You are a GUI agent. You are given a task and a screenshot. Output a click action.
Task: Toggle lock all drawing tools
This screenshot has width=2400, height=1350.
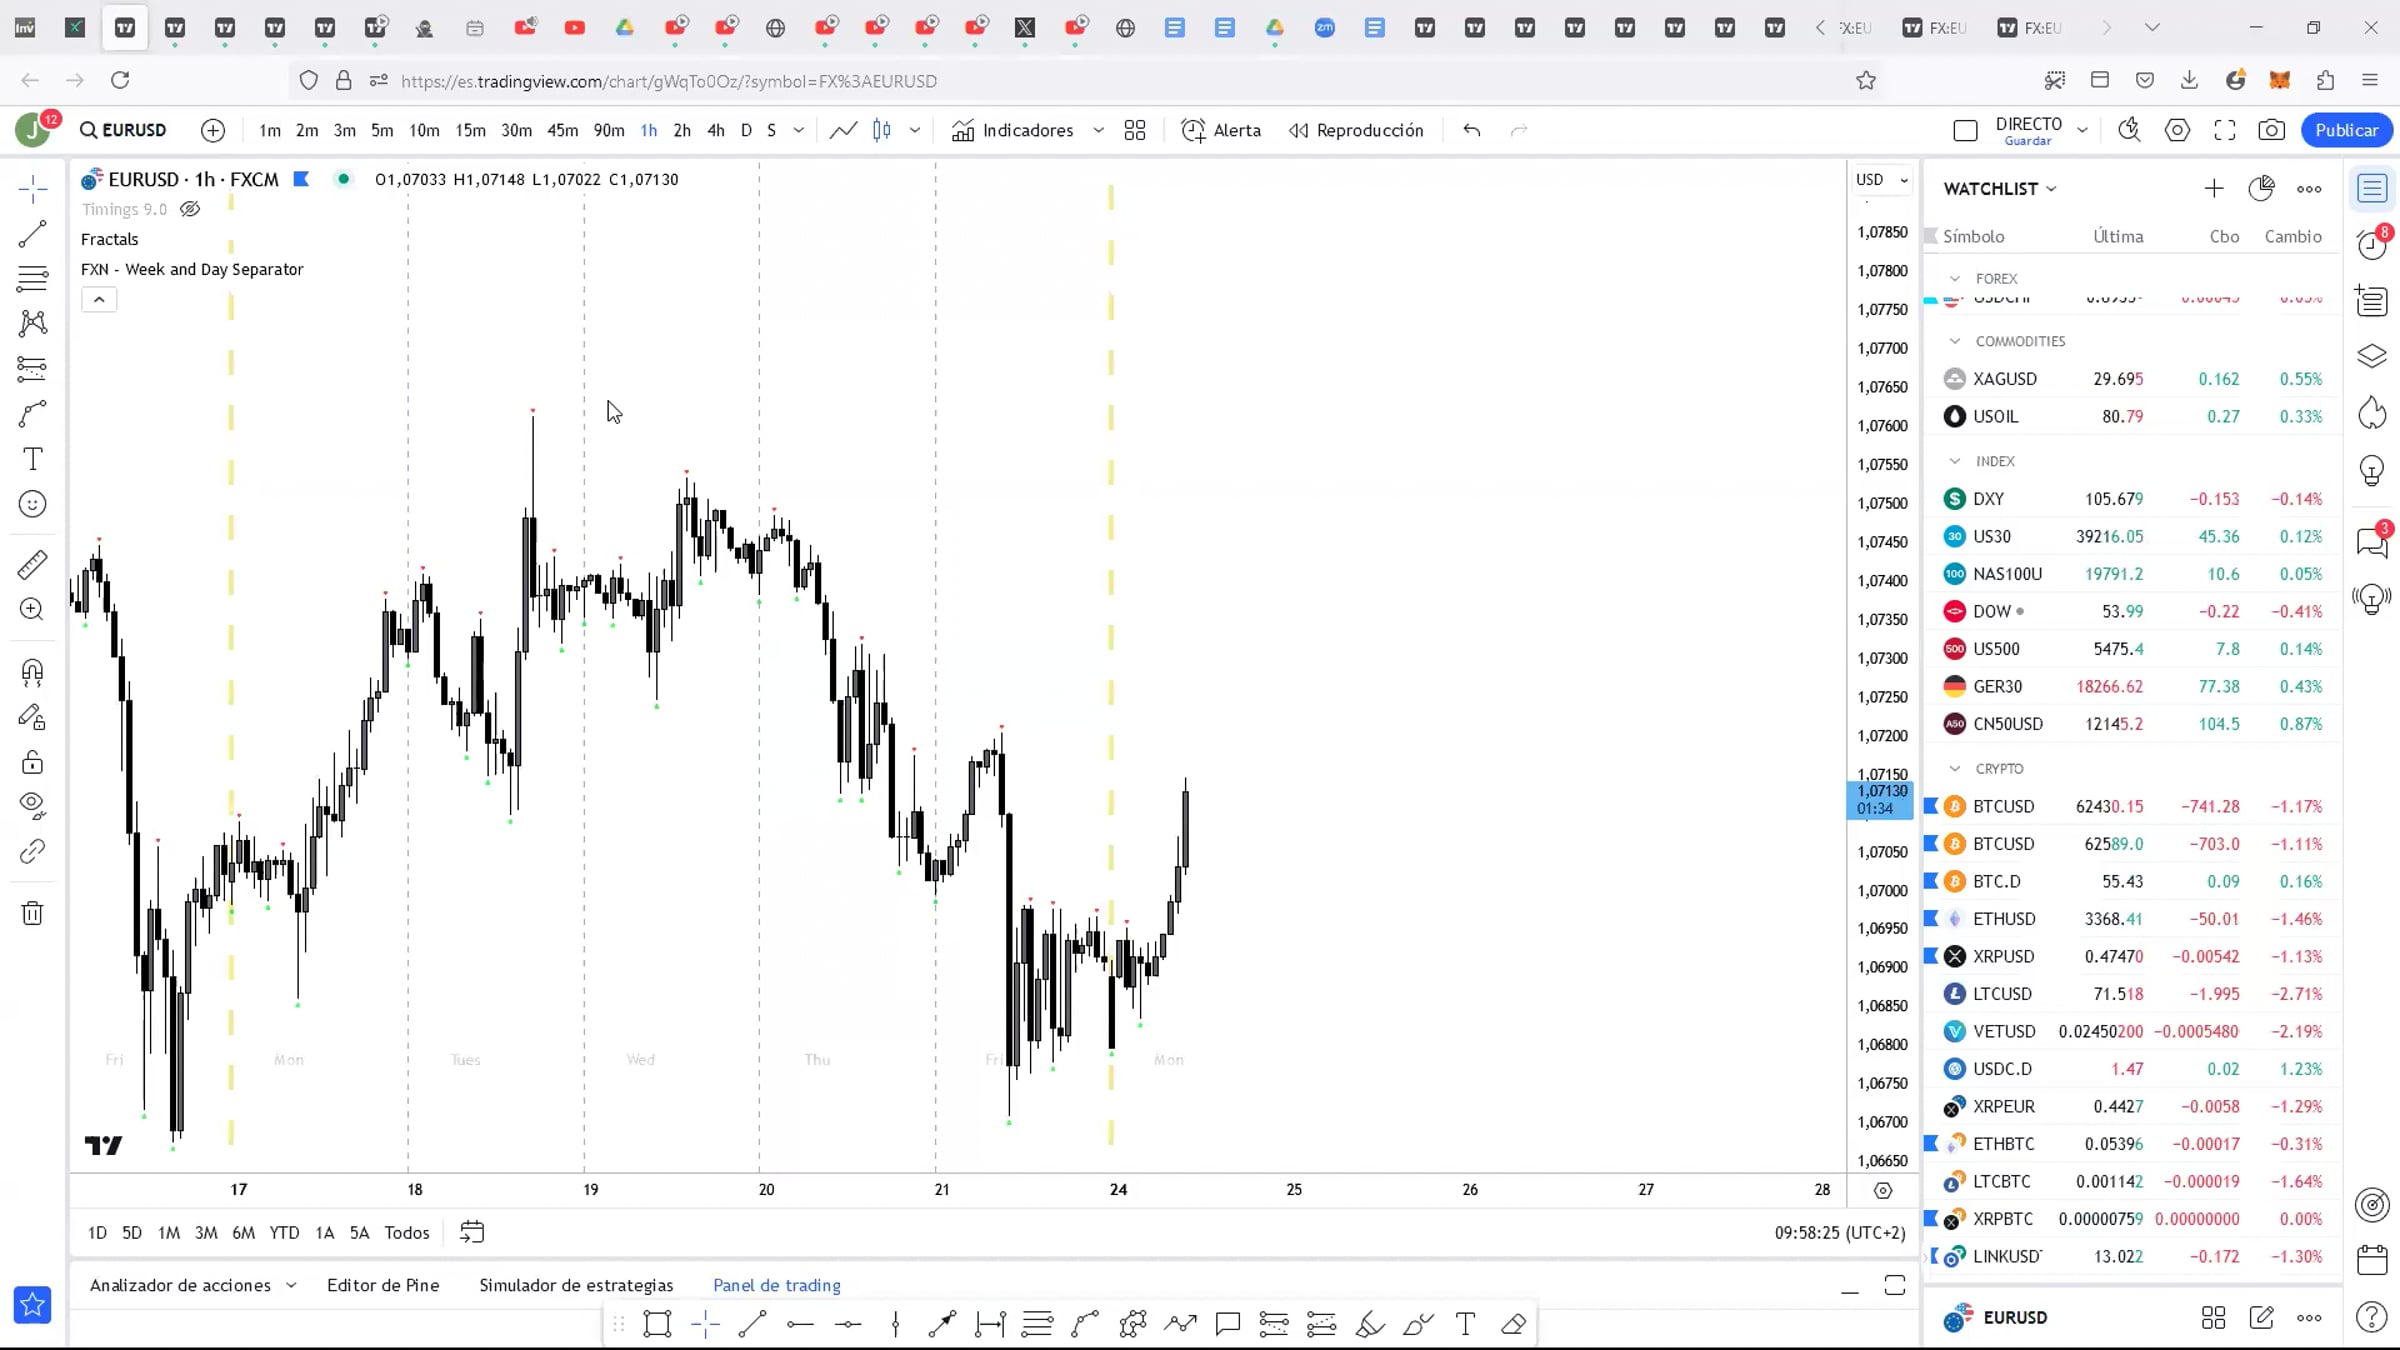pyautogui.click(x=32, y=763)
